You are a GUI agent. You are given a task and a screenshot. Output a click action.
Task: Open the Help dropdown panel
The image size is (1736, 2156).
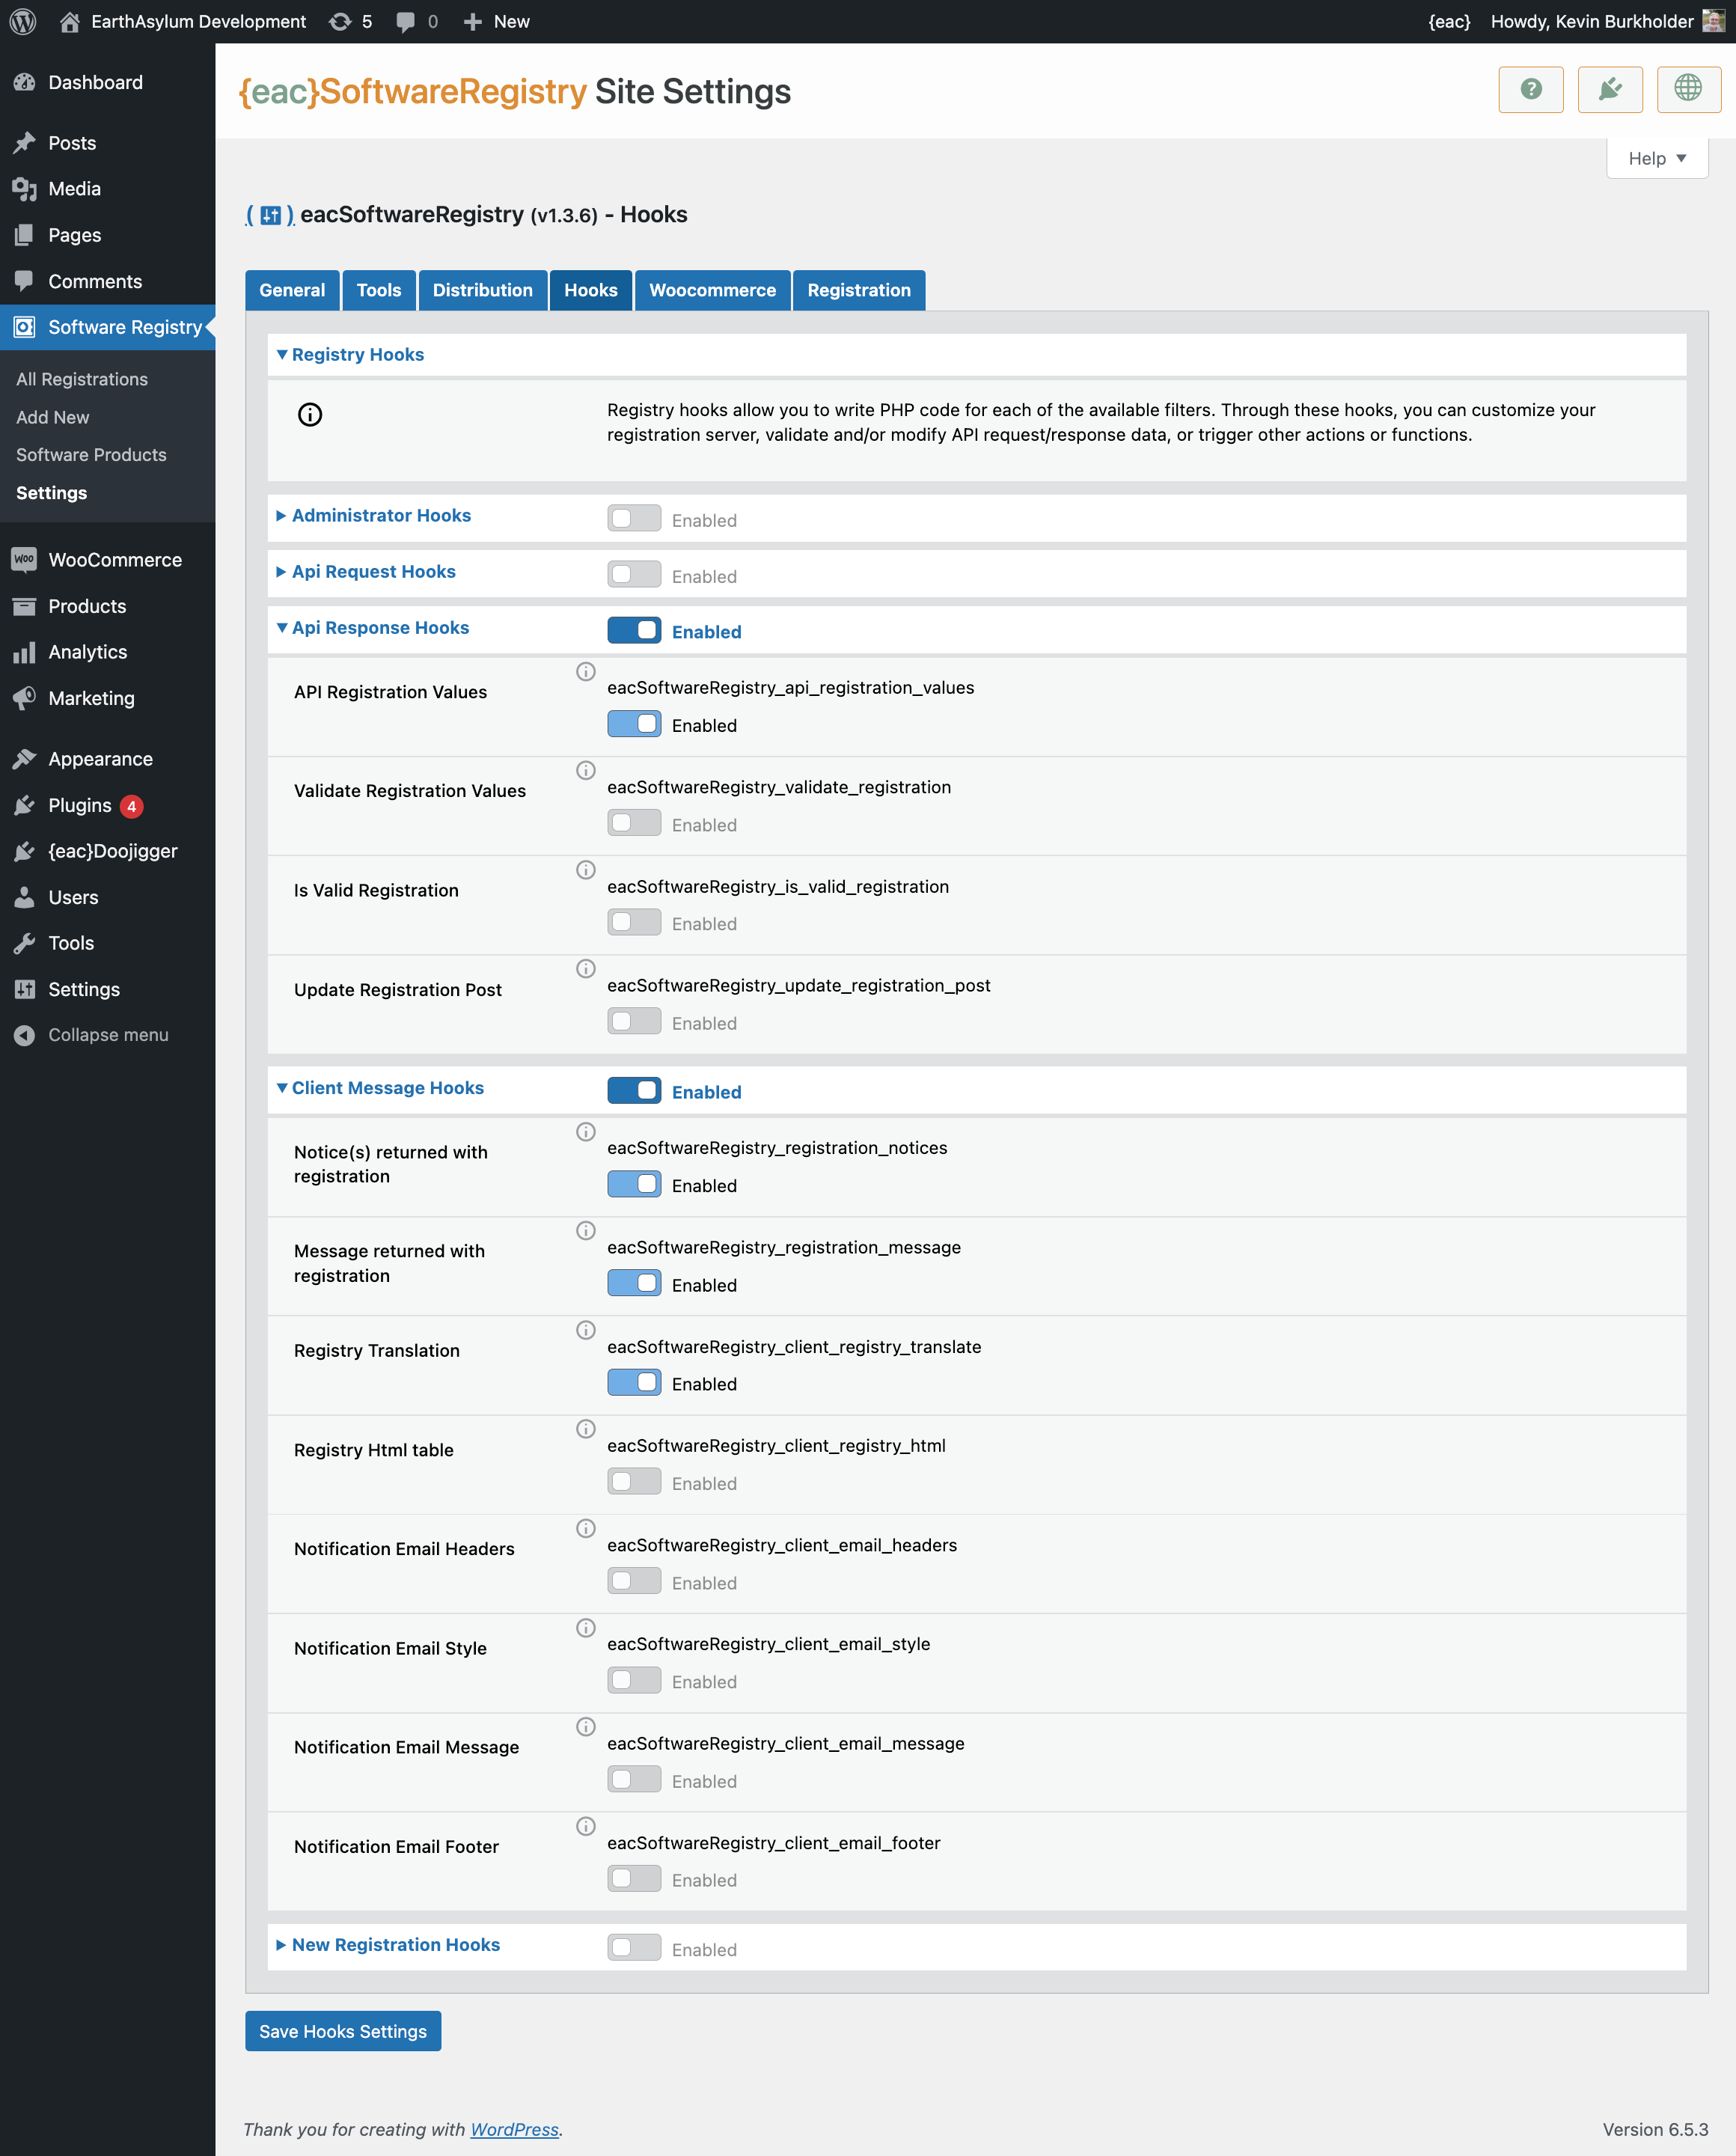(1657, 158)
